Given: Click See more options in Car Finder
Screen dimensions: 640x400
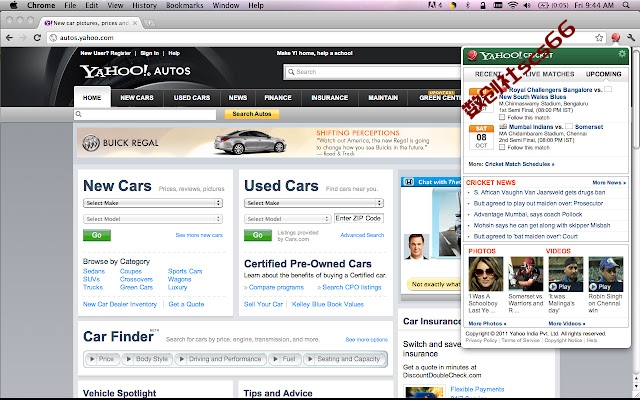Looking at the screenshot, I should (x=367, y=340).
